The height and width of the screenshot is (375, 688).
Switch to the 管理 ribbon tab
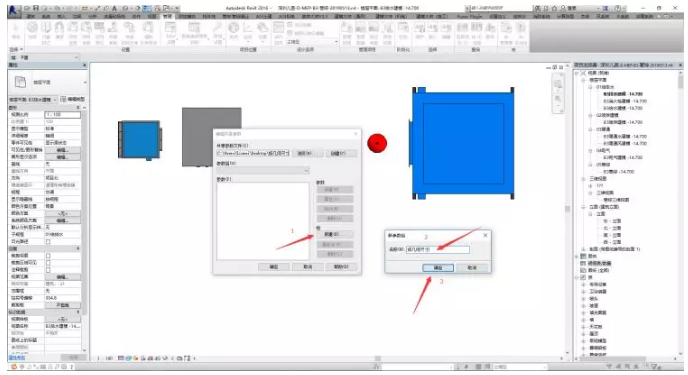(x=167, y=16)
